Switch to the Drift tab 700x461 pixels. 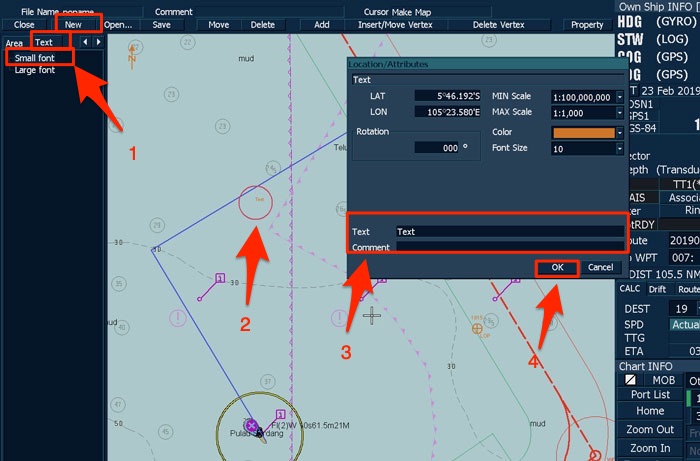pos(658,289)
